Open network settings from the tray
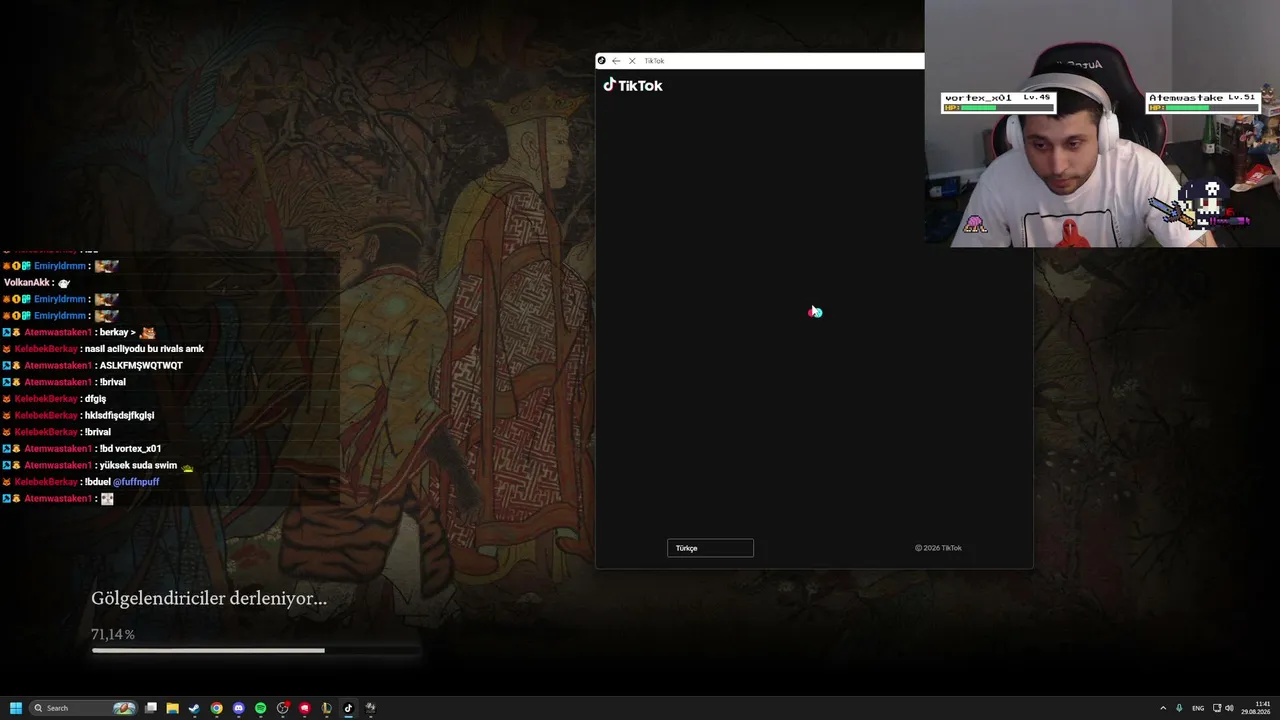The width and height of the screenshot is (1280, 720). pyautogui.click(x=1217, y=708)
